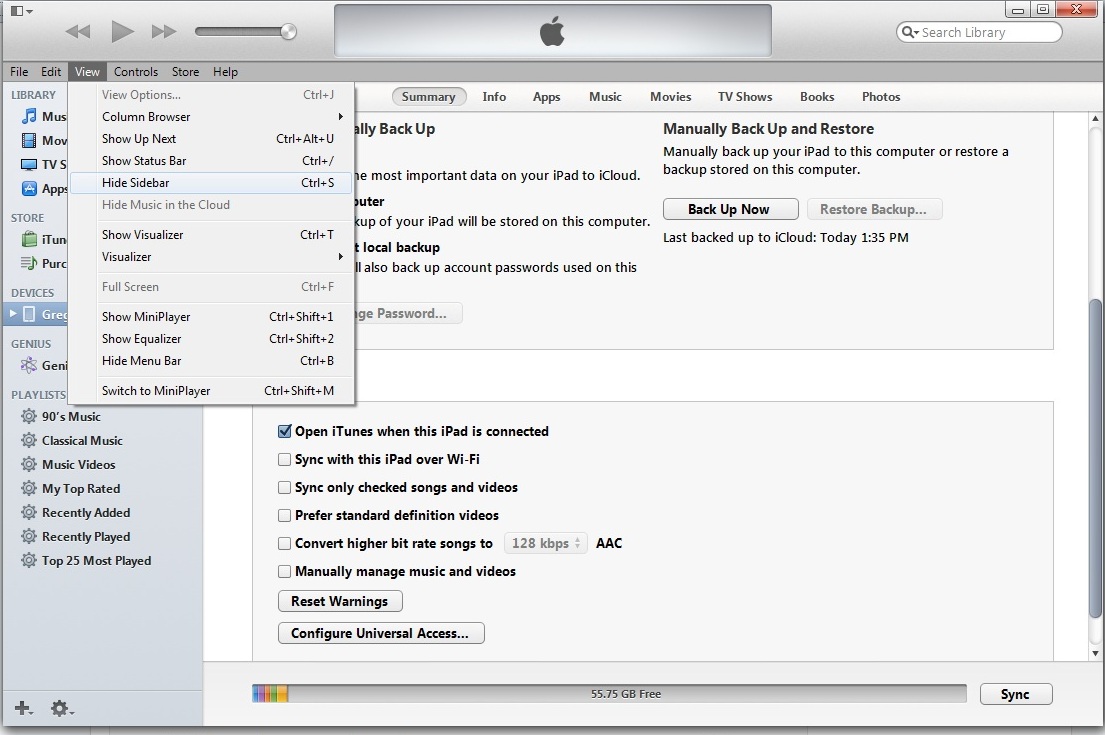Click the add playlist plus button
The height and width of the screenshot is (735, 1105).
[x=23, y=708]
